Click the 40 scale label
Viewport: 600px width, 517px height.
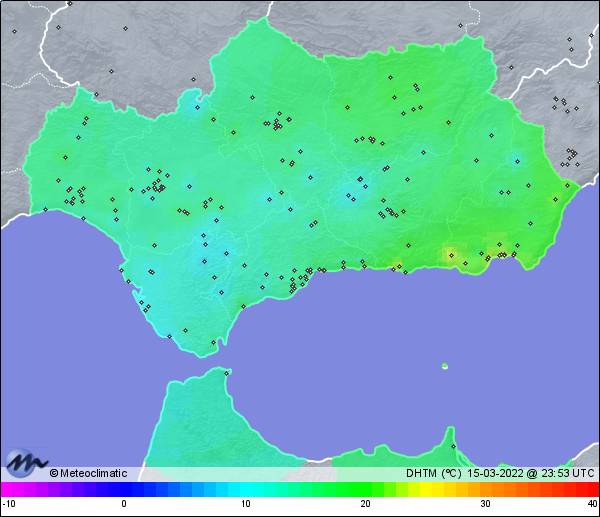pyautogui.click(x=593, y=504)
